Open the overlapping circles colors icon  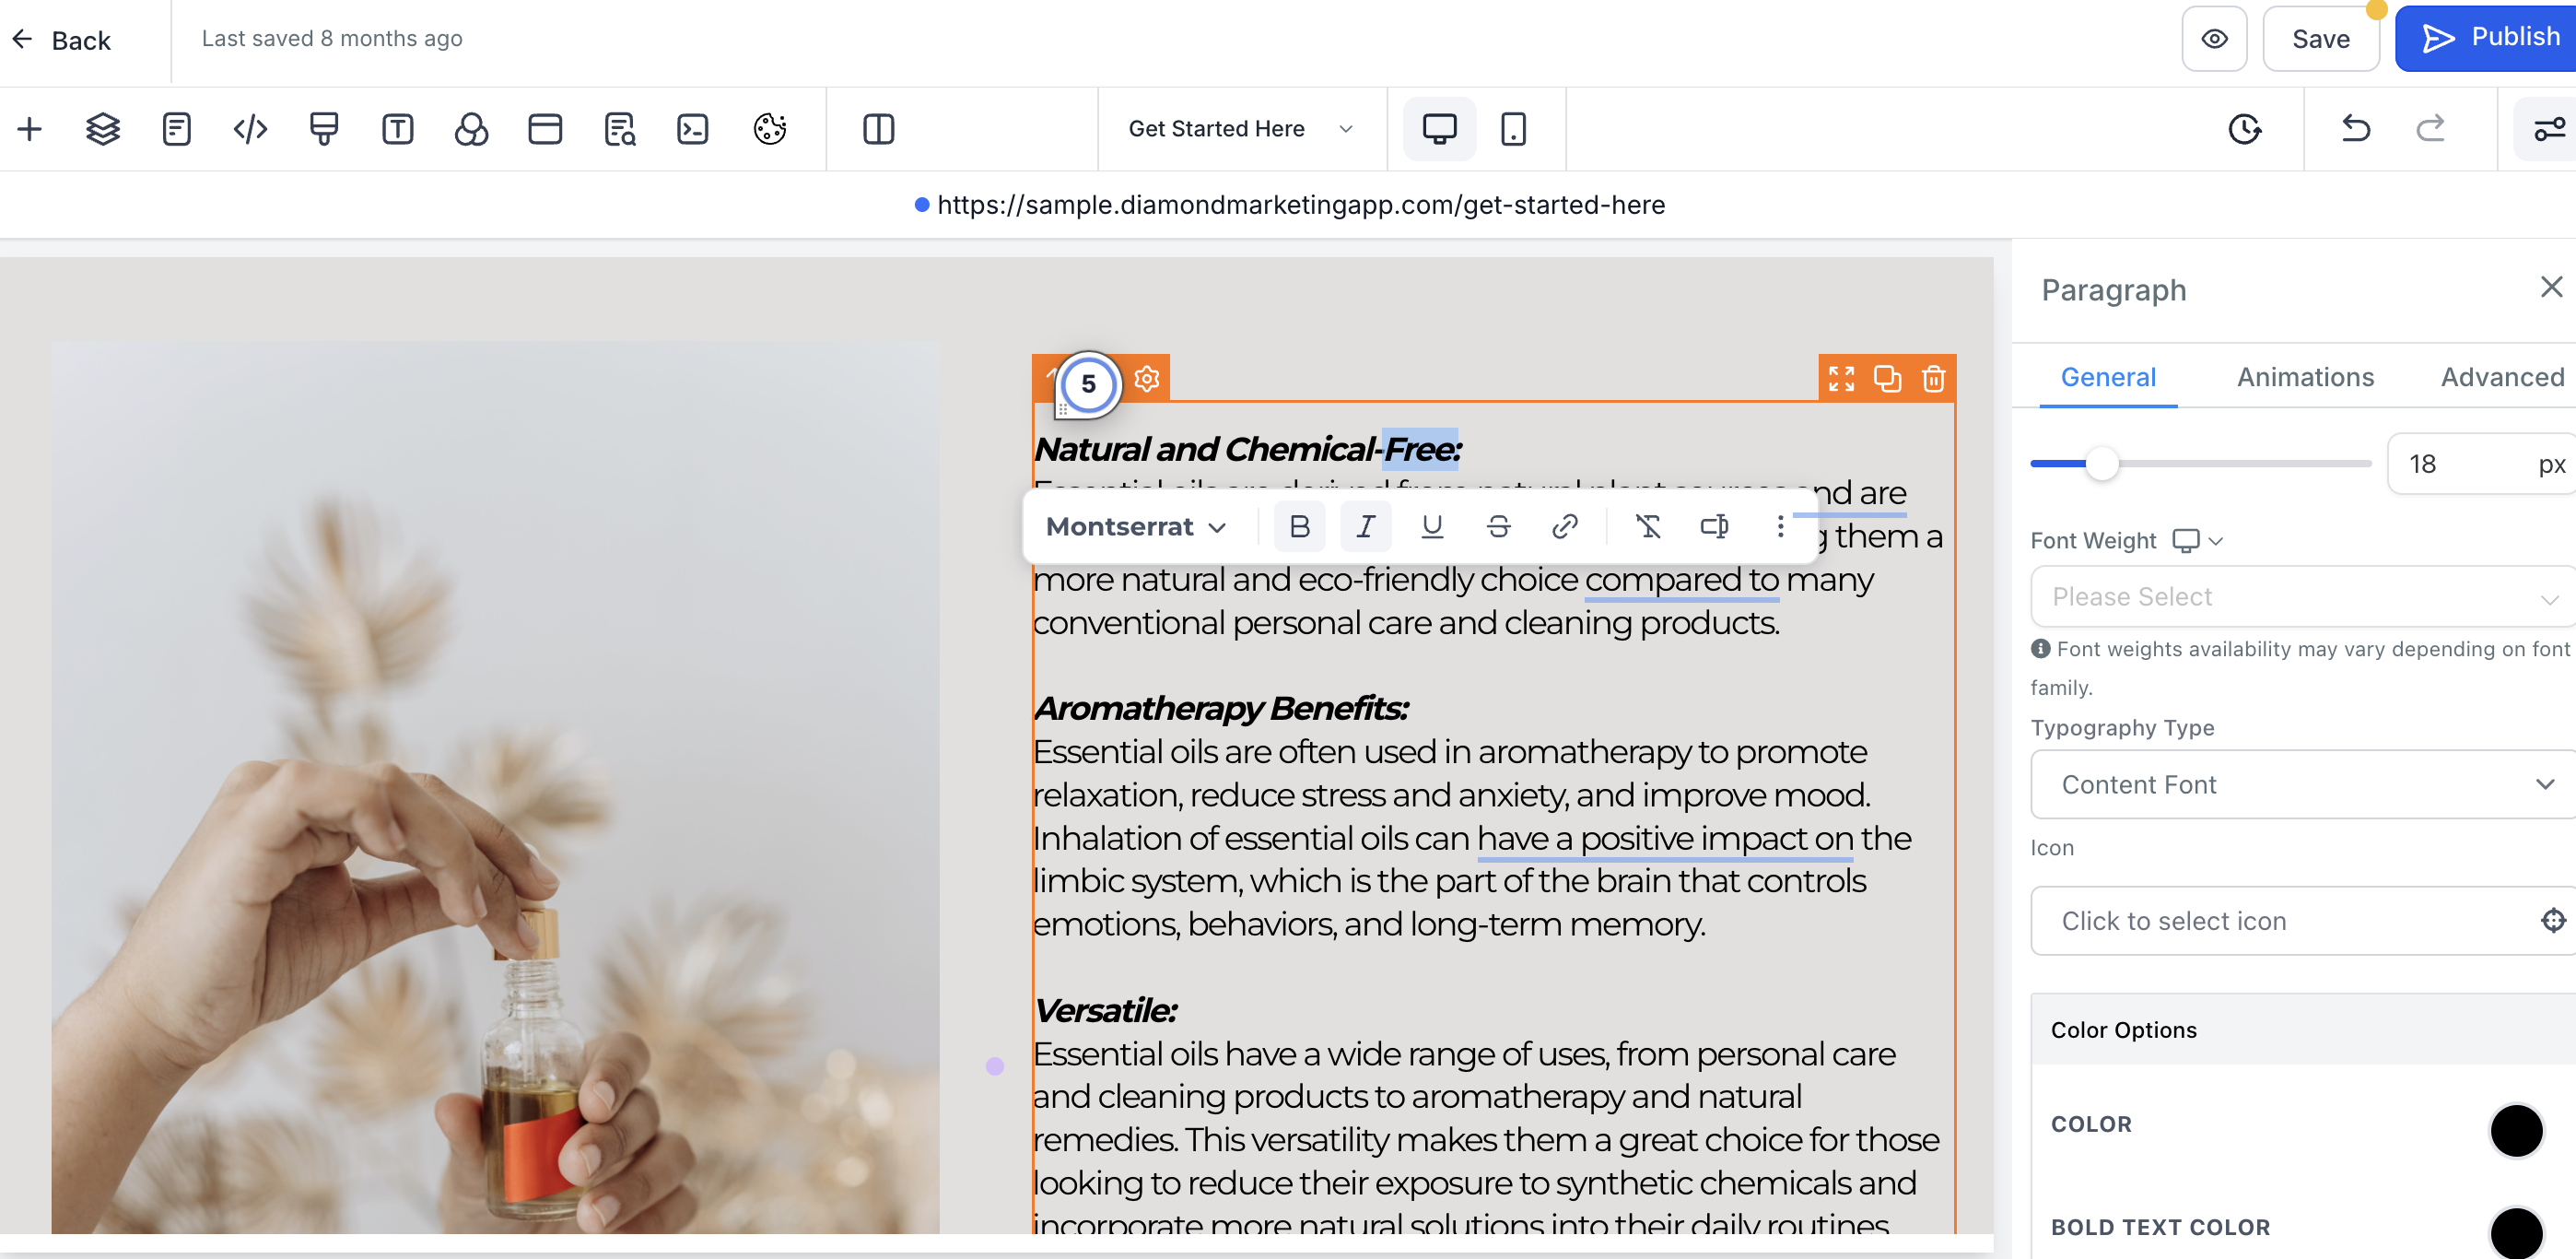coord(471,129)
